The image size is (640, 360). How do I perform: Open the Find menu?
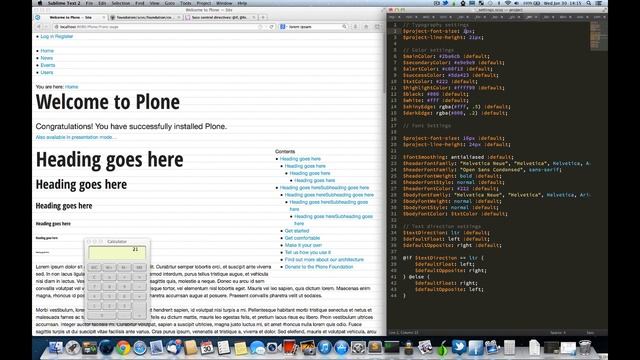pyautogui.click(x=140, y=3)
